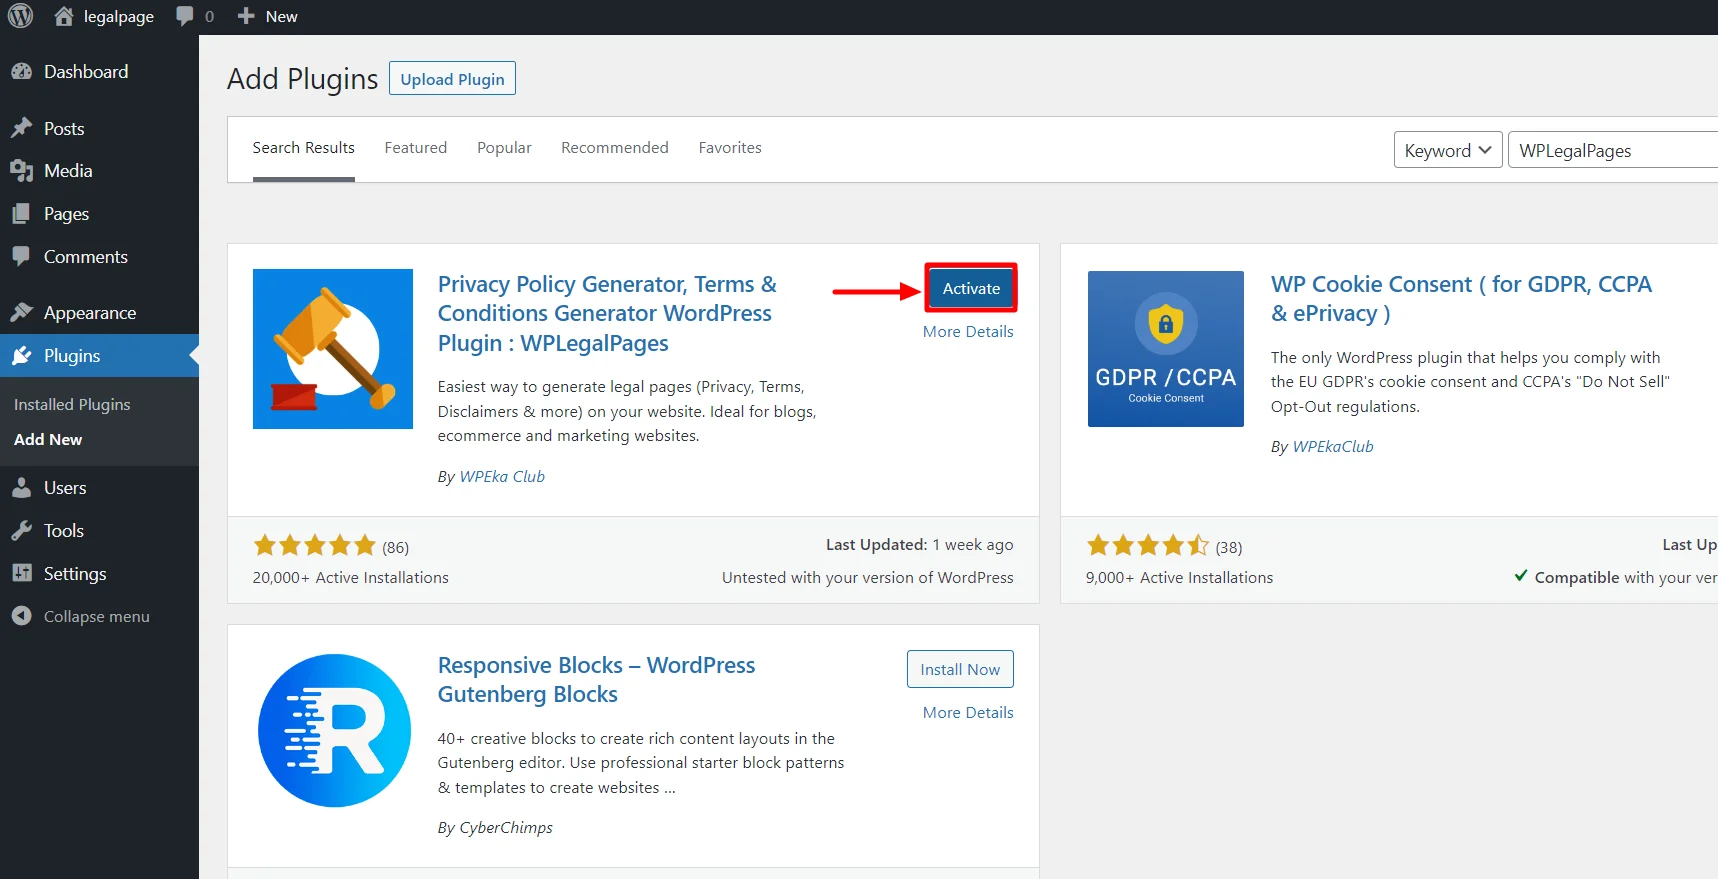The image size is (1718, 879).
Task: Switch to the Featured tab
Action: click(415, 148)
